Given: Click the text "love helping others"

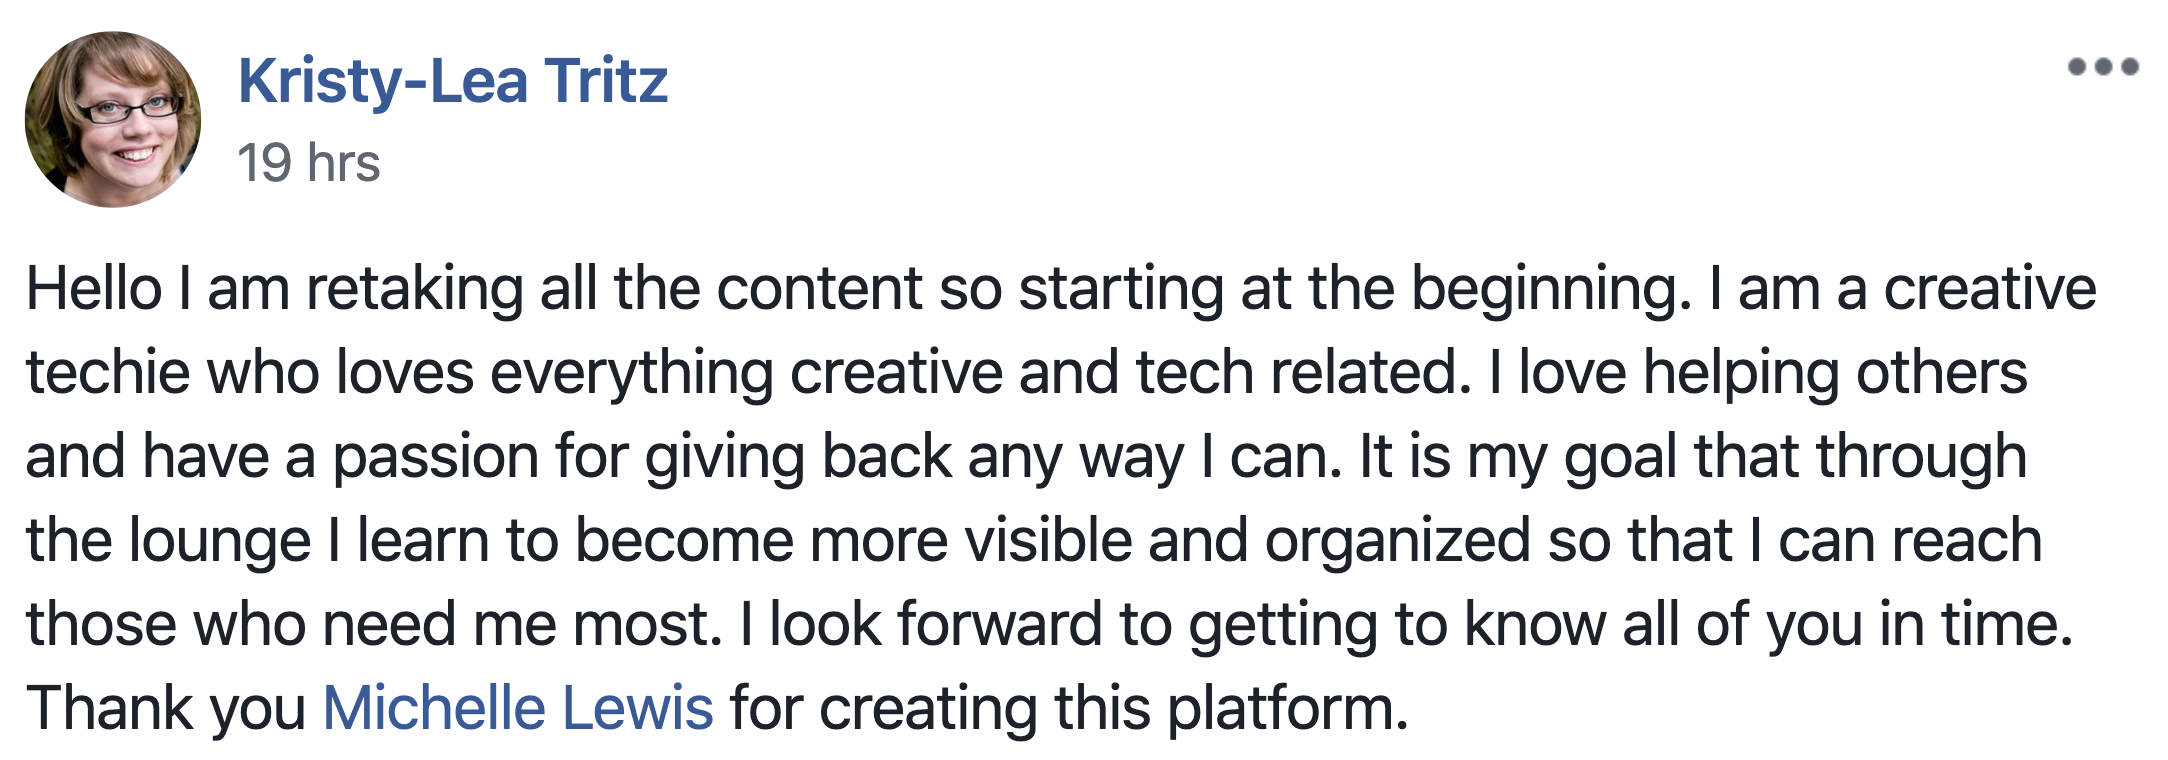Looking at the screenshot, I should pyautogui.click(x=1773, y=373).
